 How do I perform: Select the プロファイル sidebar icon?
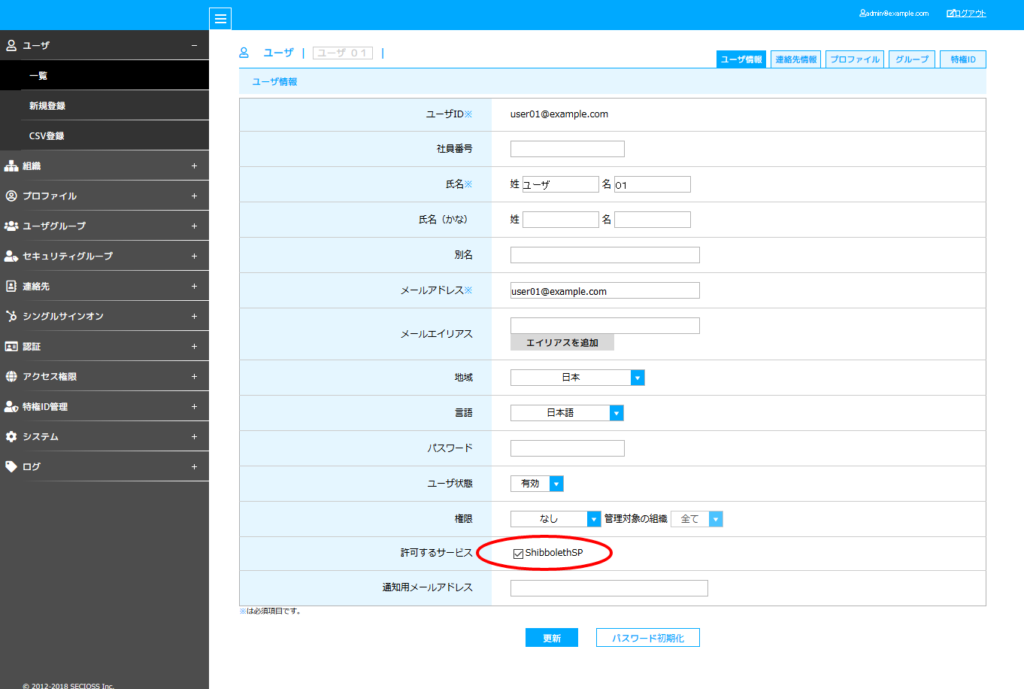click(x=12, y=194)
